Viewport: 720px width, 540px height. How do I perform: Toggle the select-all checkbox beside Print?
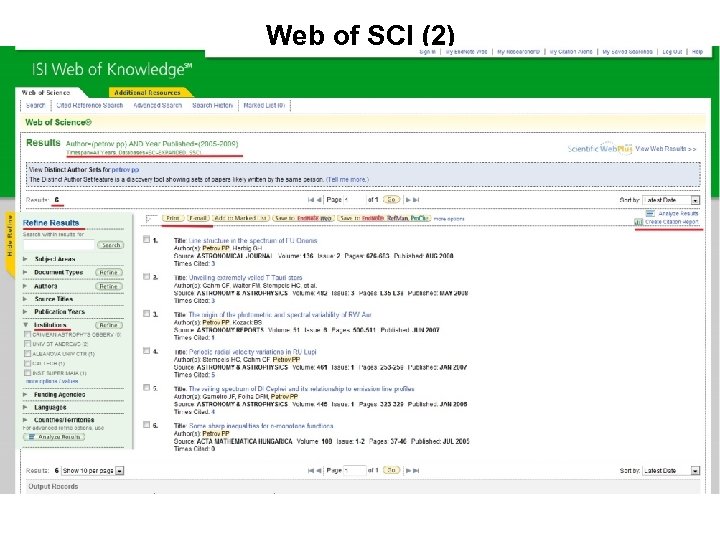coord(150,219)
